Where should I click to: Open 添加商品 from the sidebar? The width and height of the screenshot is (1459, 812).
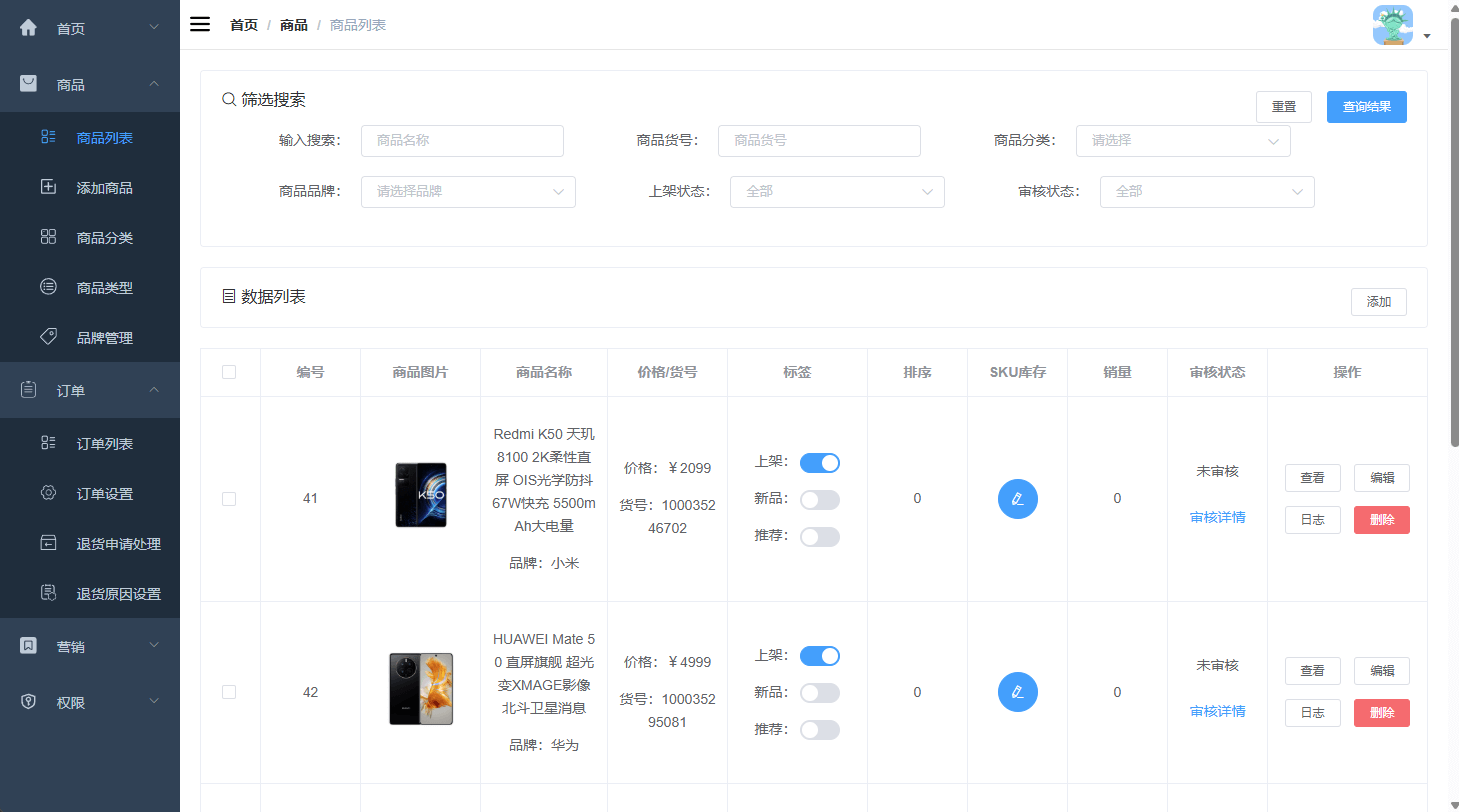click(x=104, y=188)
